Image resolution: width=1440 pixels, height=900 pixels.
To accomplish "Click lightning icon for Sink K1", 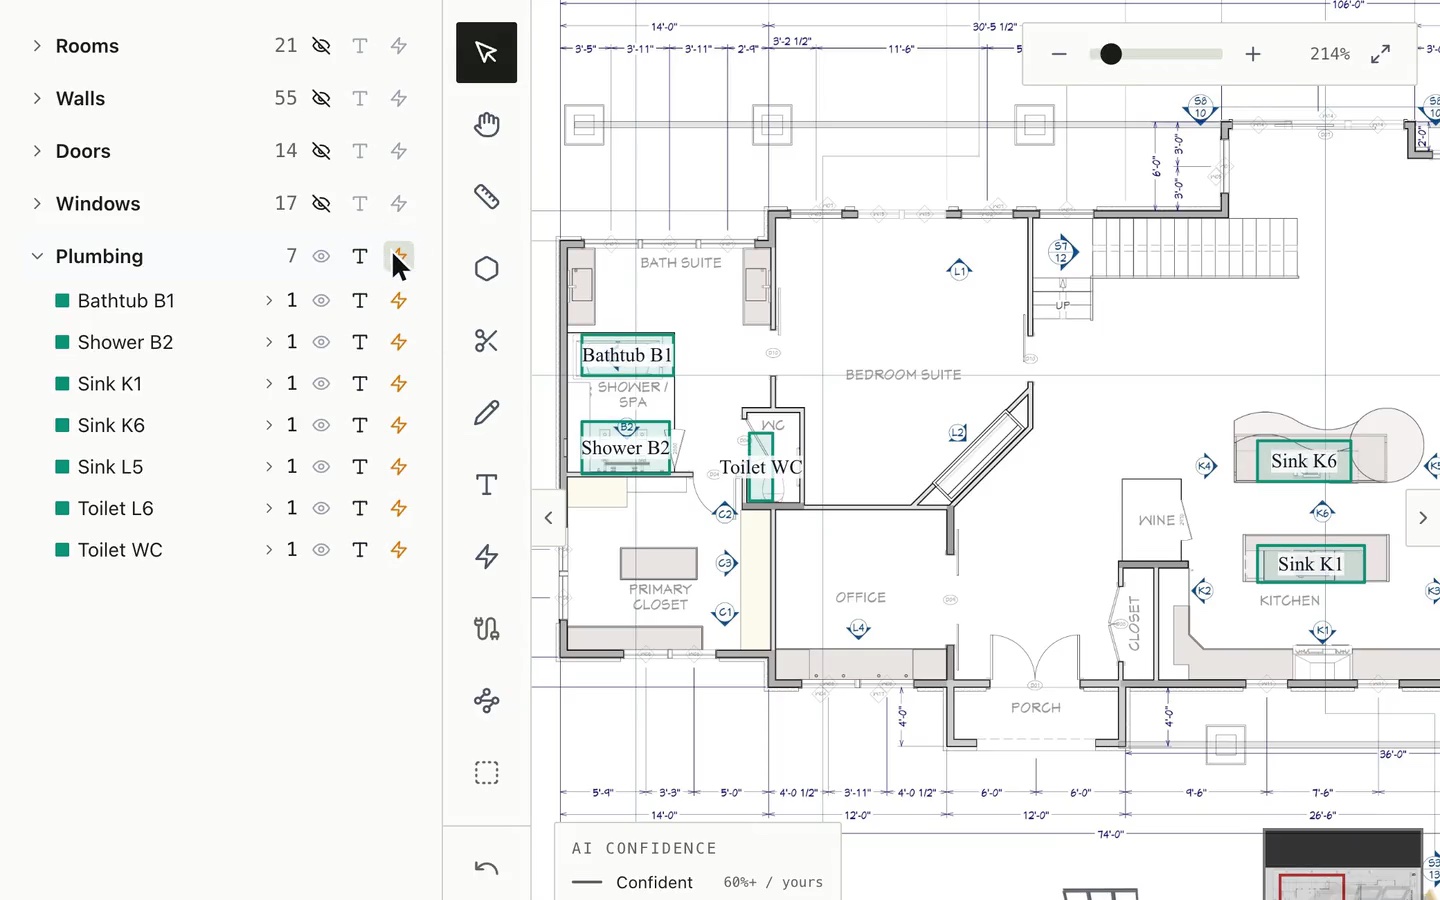I will (x=399, y=384).
